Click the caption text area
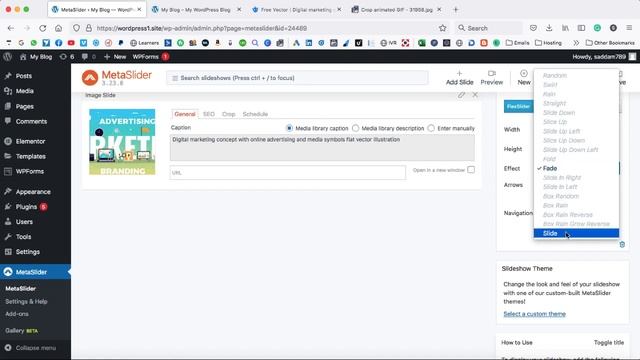Screen dimensions: 640x360 coord(322,148)
